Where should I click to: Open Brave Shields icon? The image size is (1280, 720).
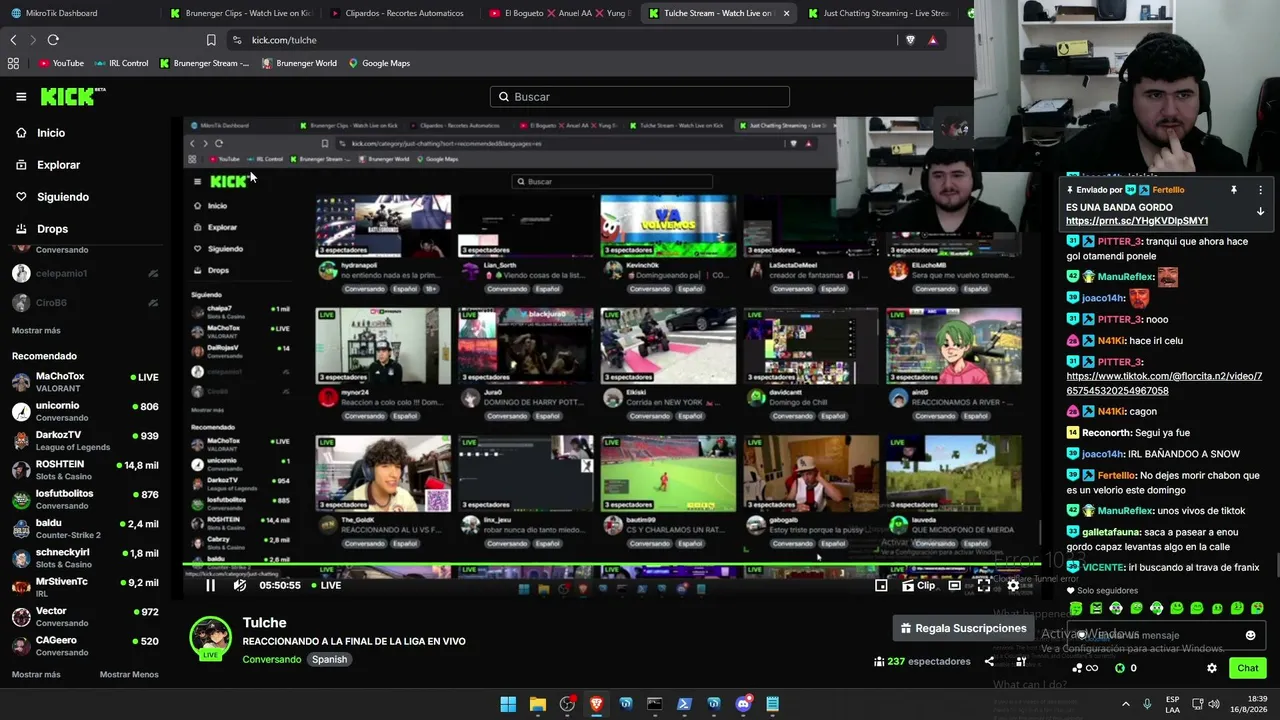[910, 40]
